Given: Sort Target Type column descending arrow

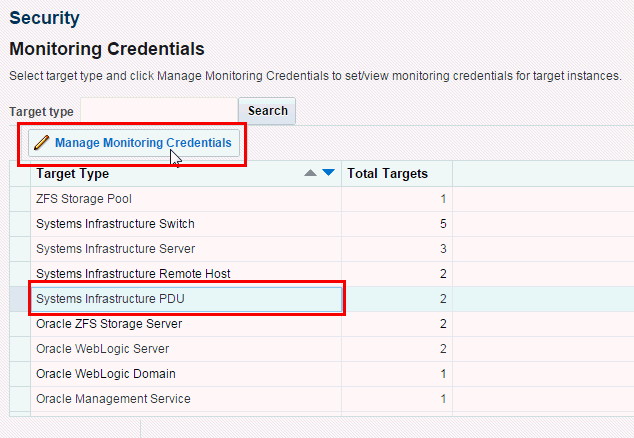Looking at the screenshot, I should 328,174.
